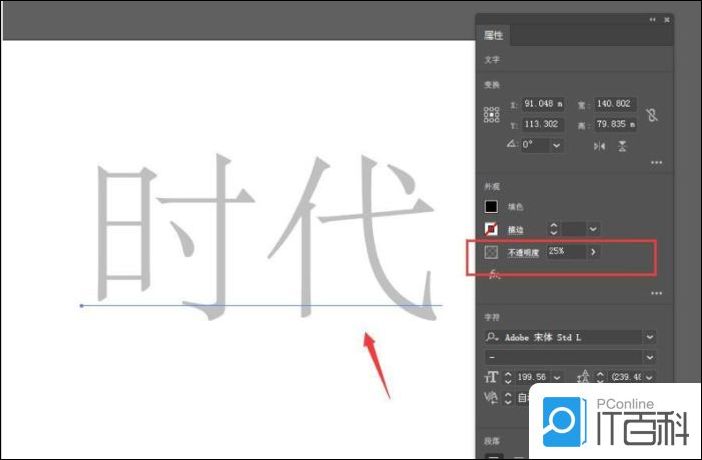The image size is (702, 460).
Task: Click the height field 79.835
Action: click(615, 124)
